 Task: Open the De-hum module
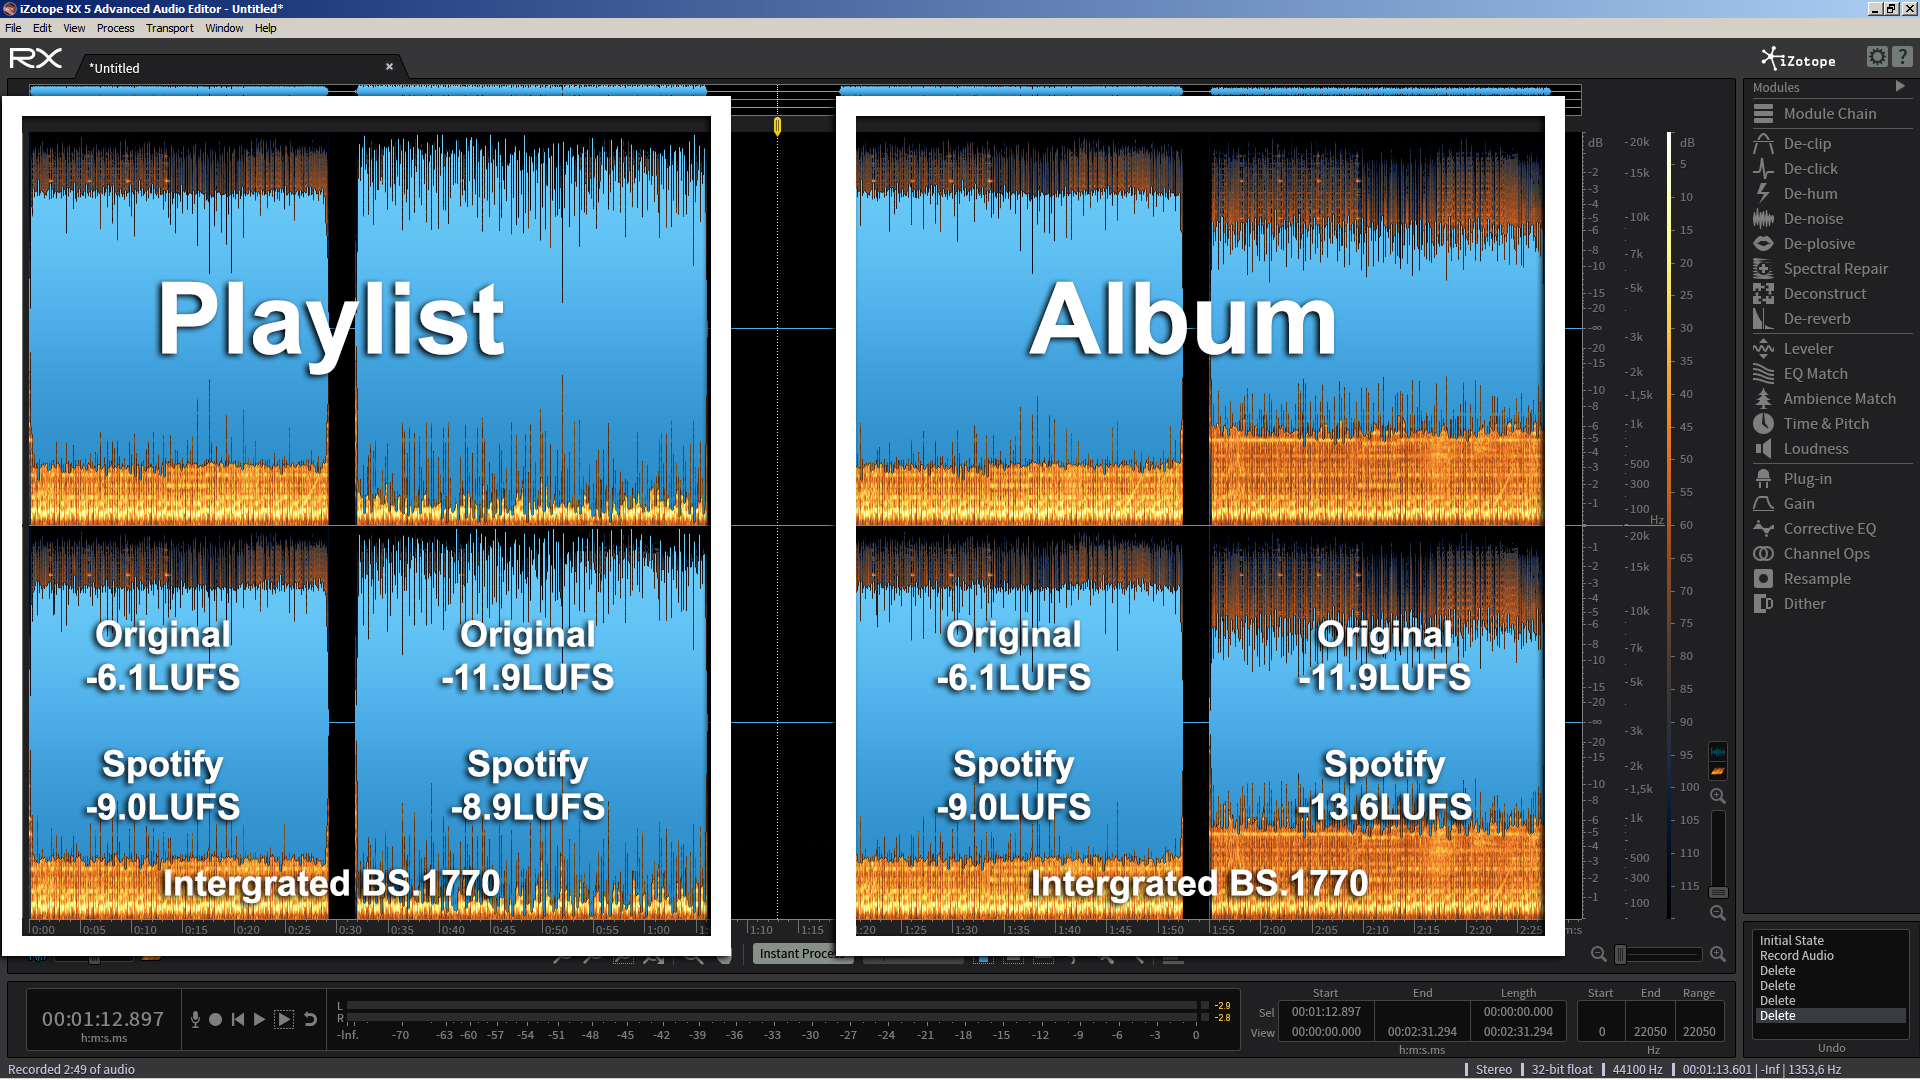[1809, 194]
